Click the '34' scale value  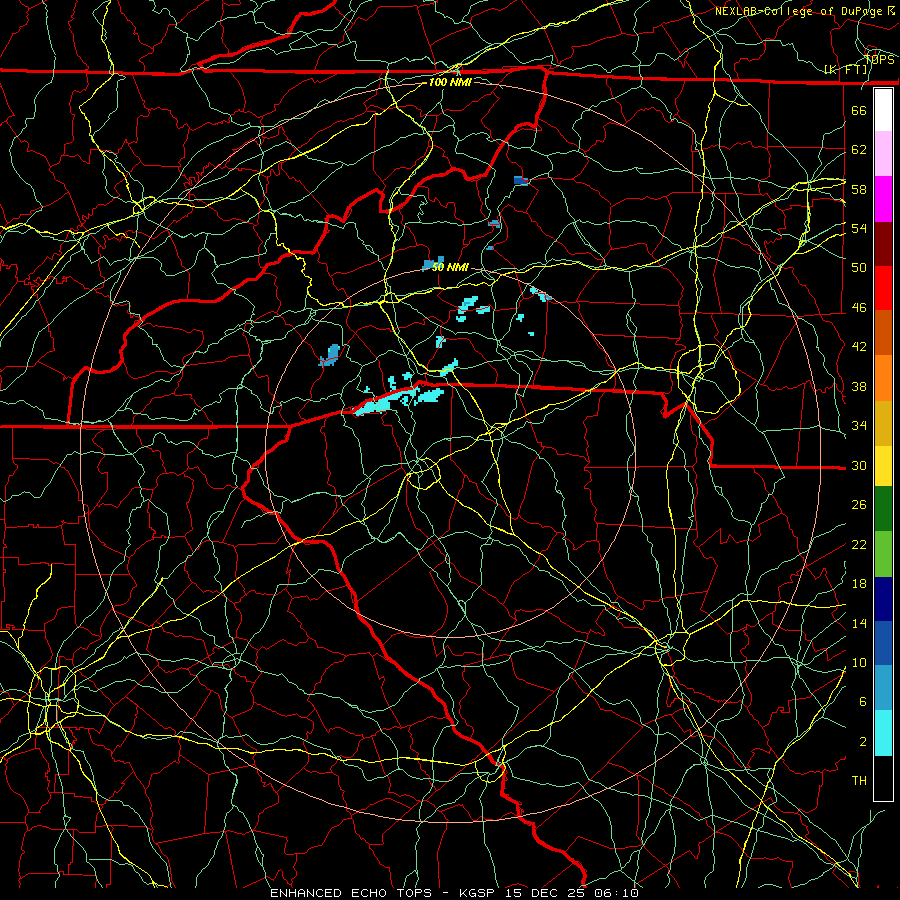point(859,426)
